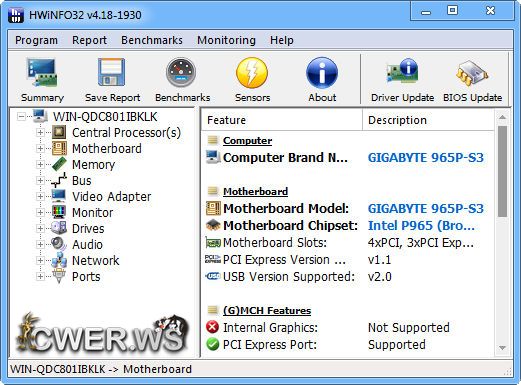Click the chipset icon beside Motherboard Chipset
521x385 pixels.
[213, 225]
